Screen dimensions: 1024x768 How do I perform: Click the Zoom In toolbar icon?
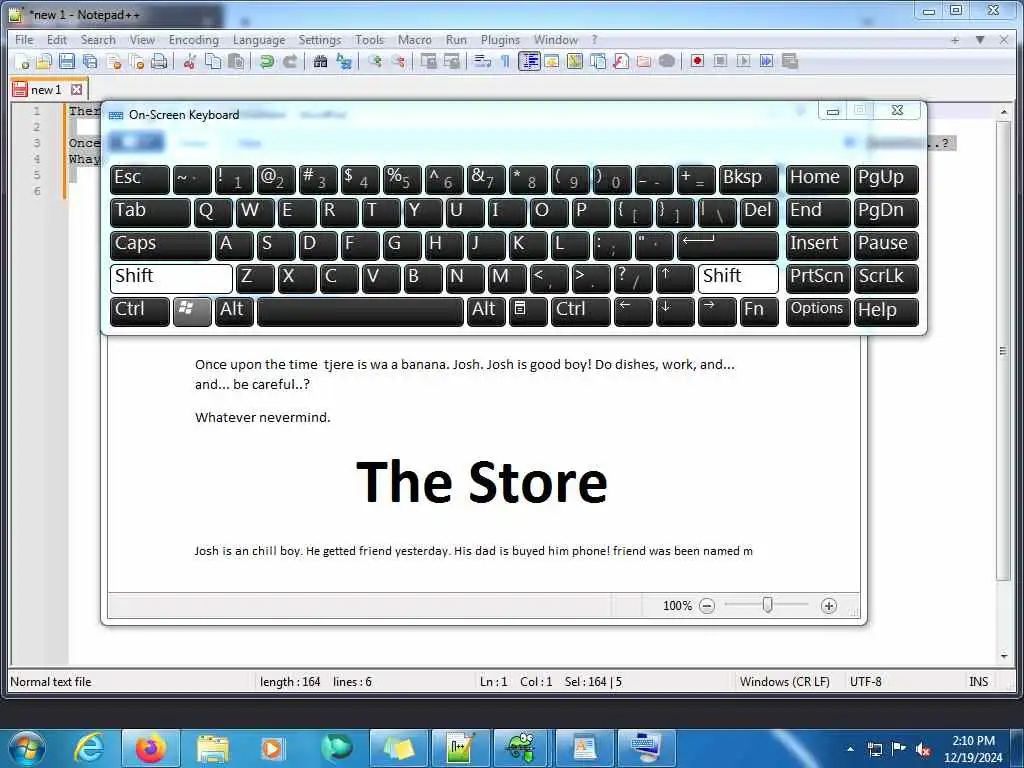[x=375, y=62]
